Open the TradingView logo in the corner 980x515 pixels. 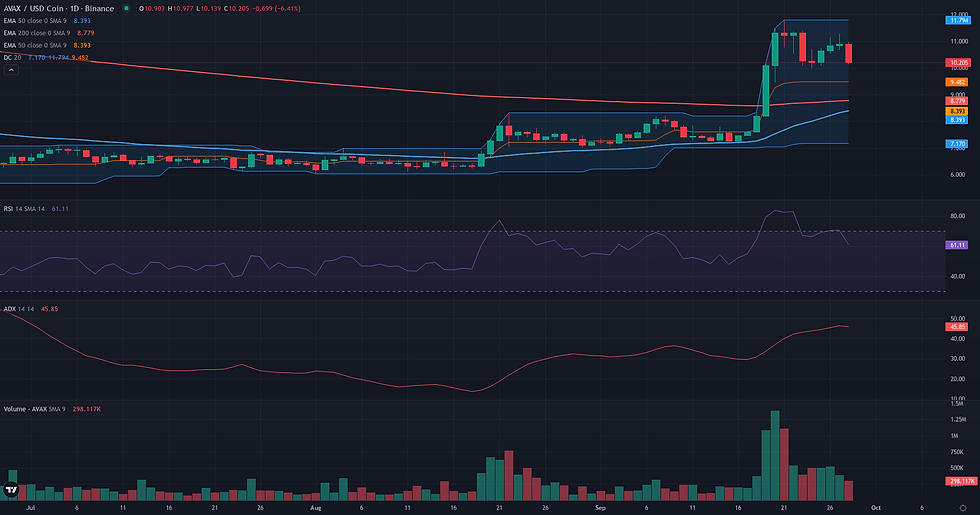pyautogui.click(x=11, y=491)
